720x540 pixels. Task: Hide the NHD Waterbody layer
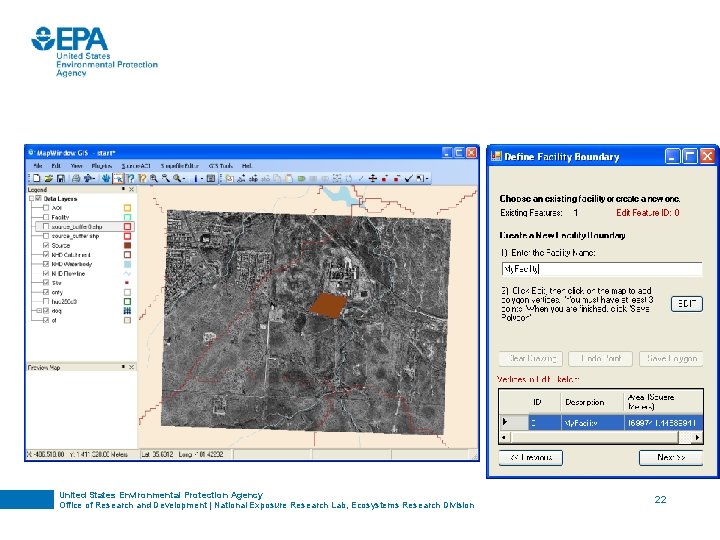click(x=46, y=264)
